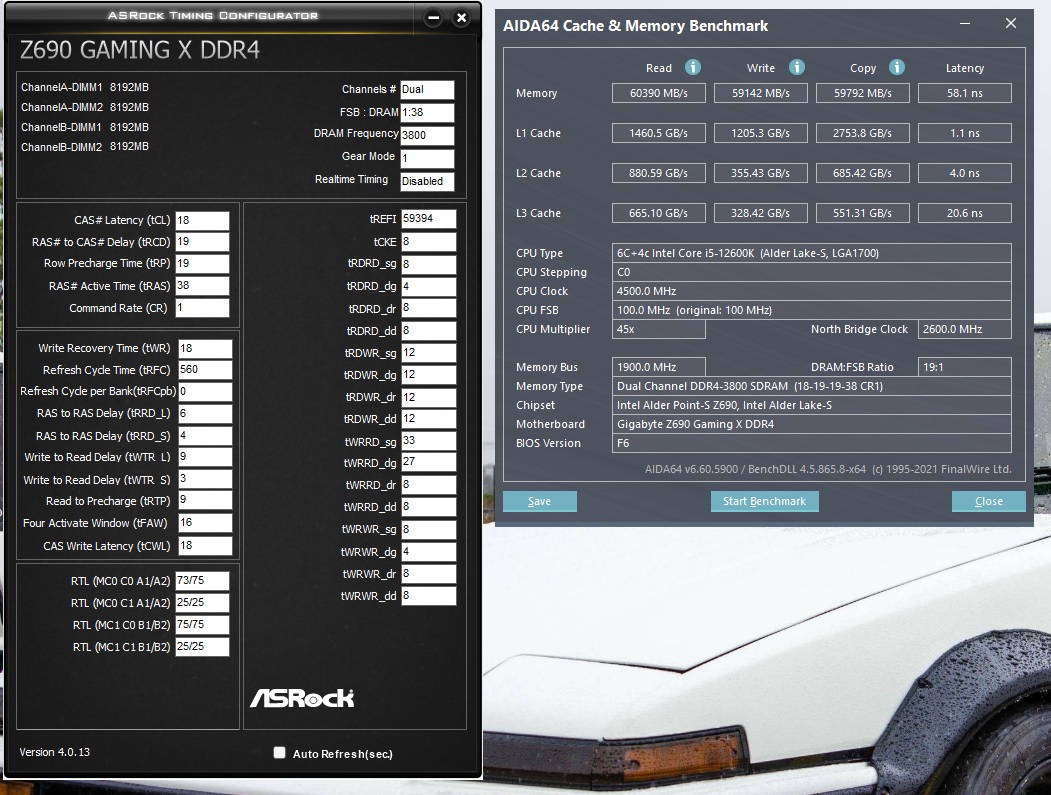Click the Row Precharge Time (tRP) field
The image size is (1051, 795).
point(202,263)
